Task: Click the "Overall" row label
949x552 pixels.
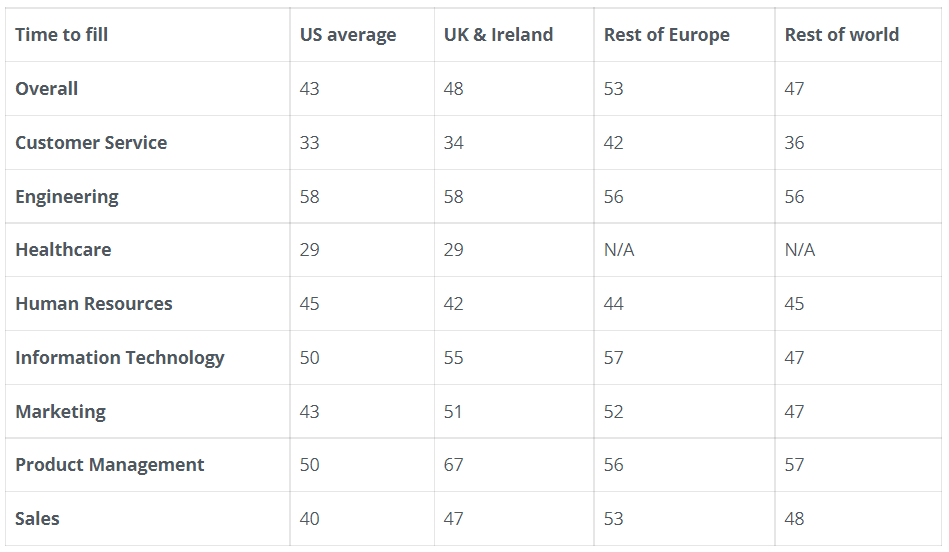Action: click(x=47, y=89)
